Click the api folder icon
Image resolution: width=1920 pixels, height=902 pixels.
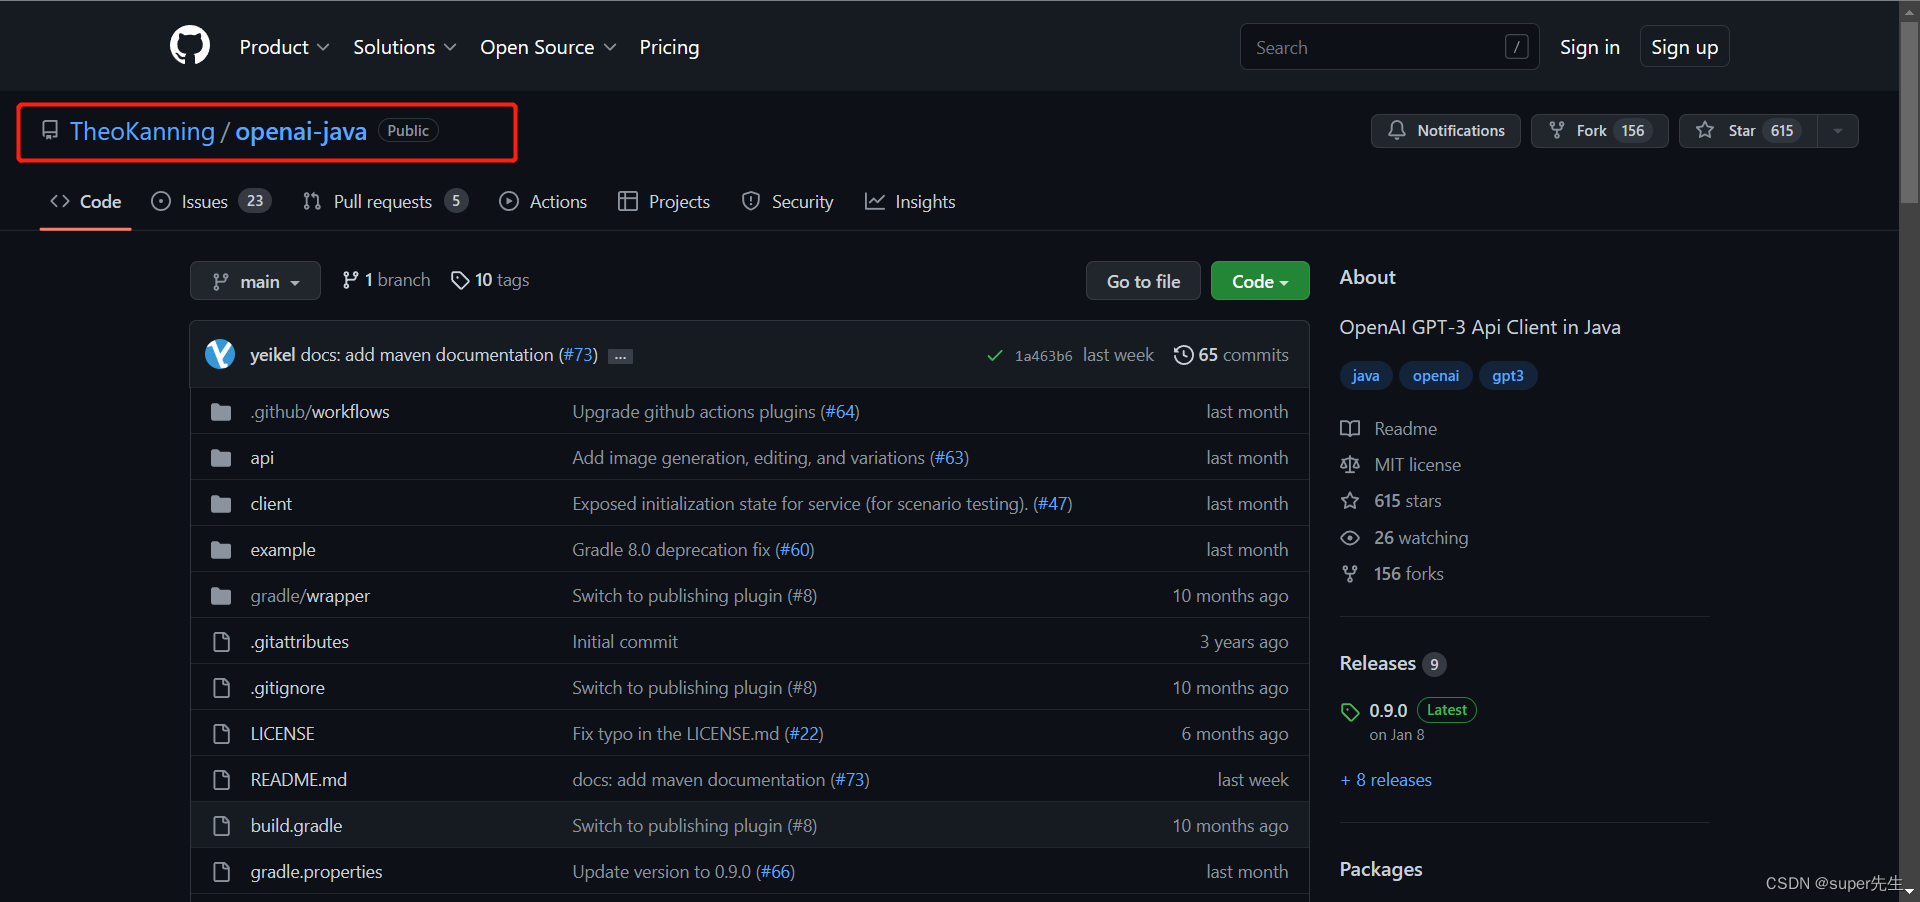(221, 458)
